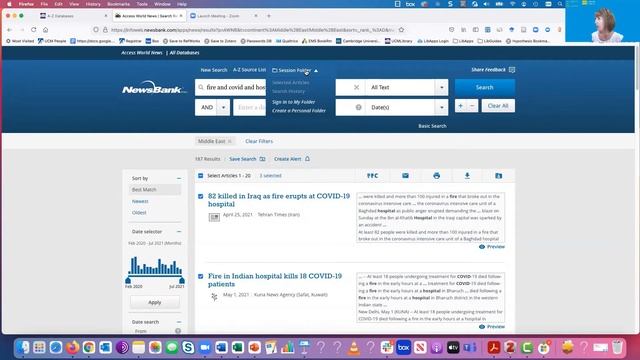Uncheck the Fire in Indian hospital article checkbox
The width and height of the screenshot is (640, 360).
200,276
